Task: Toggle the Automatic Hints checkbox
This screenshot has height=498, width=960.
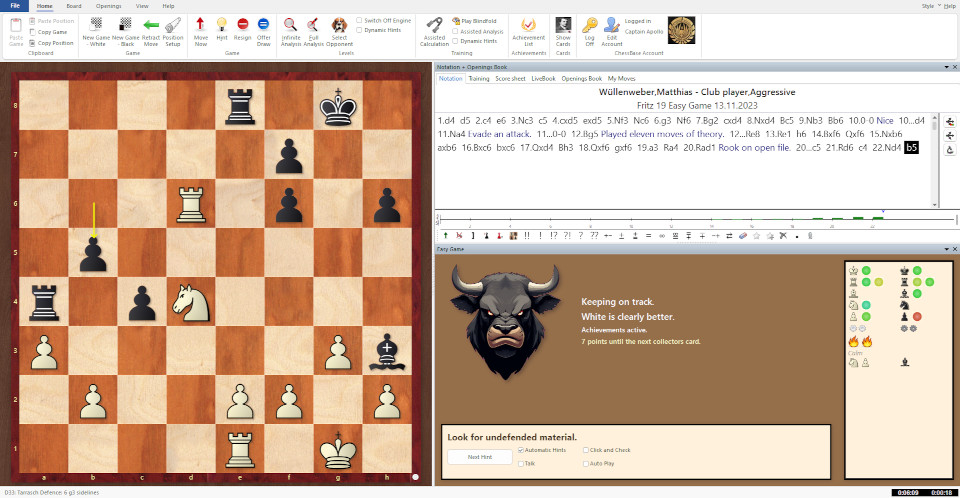Action: click(x=521, y=450)
